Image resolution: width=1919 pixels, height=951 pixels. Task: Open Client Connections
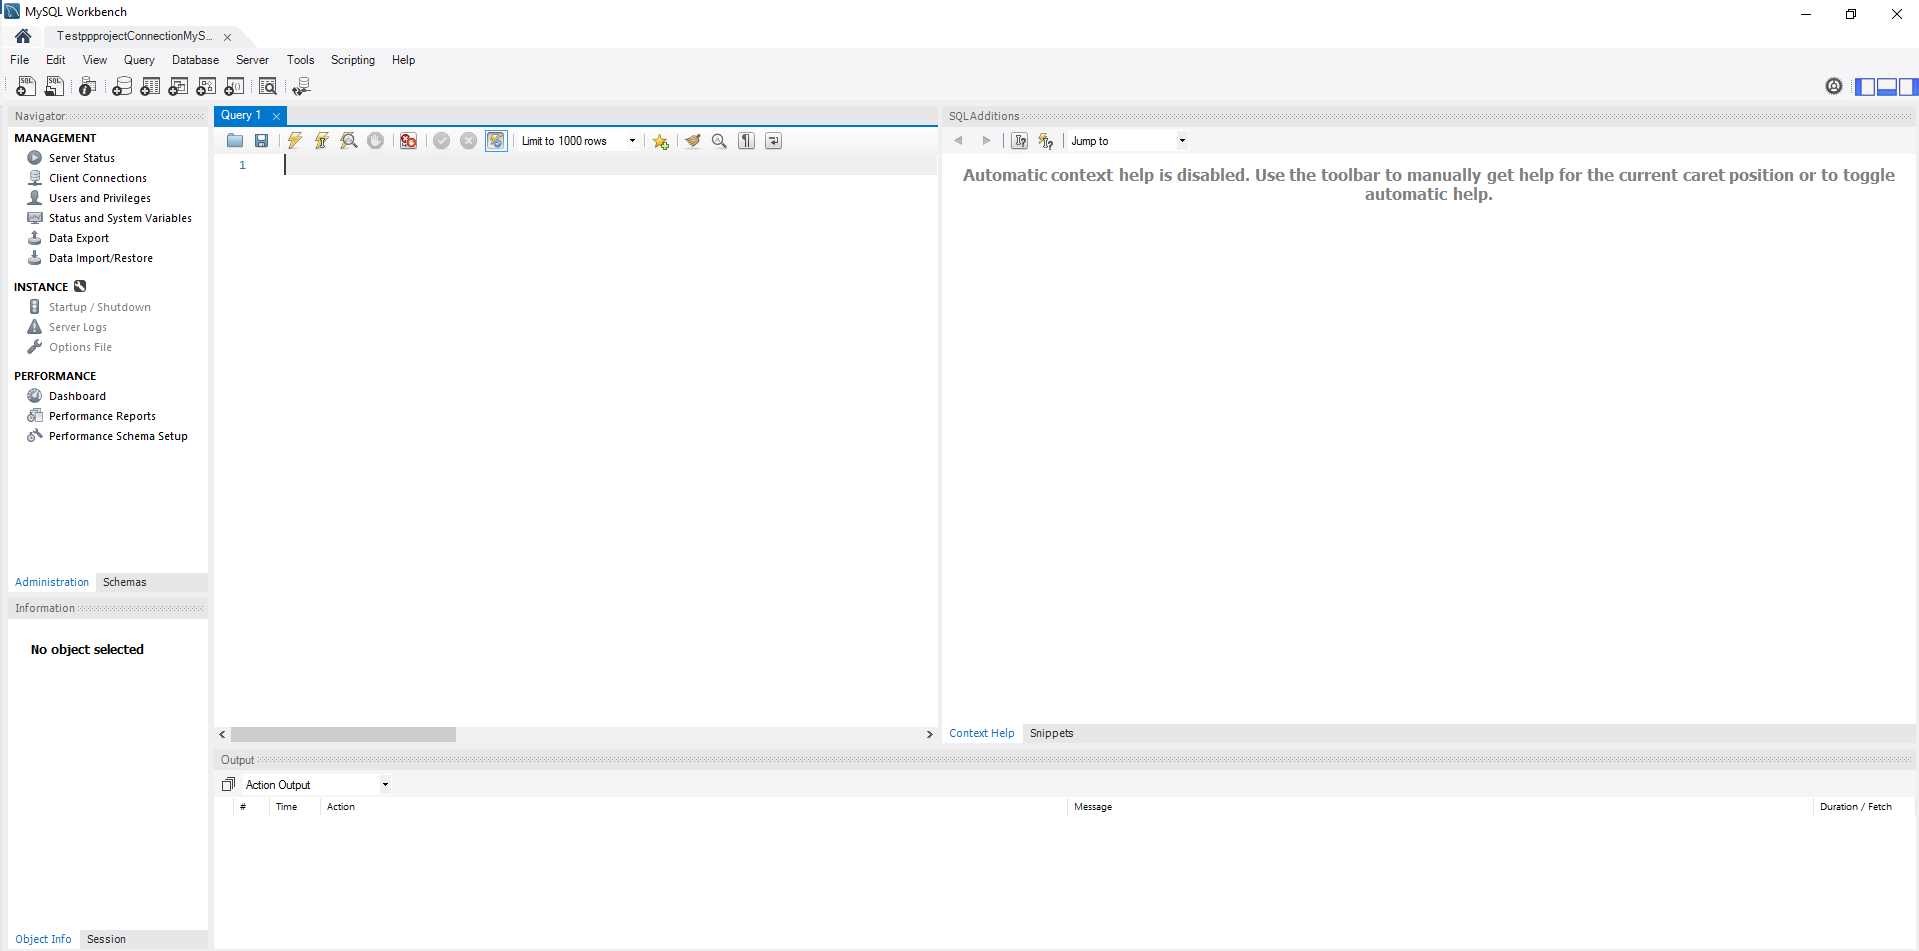tap(98, 178)
